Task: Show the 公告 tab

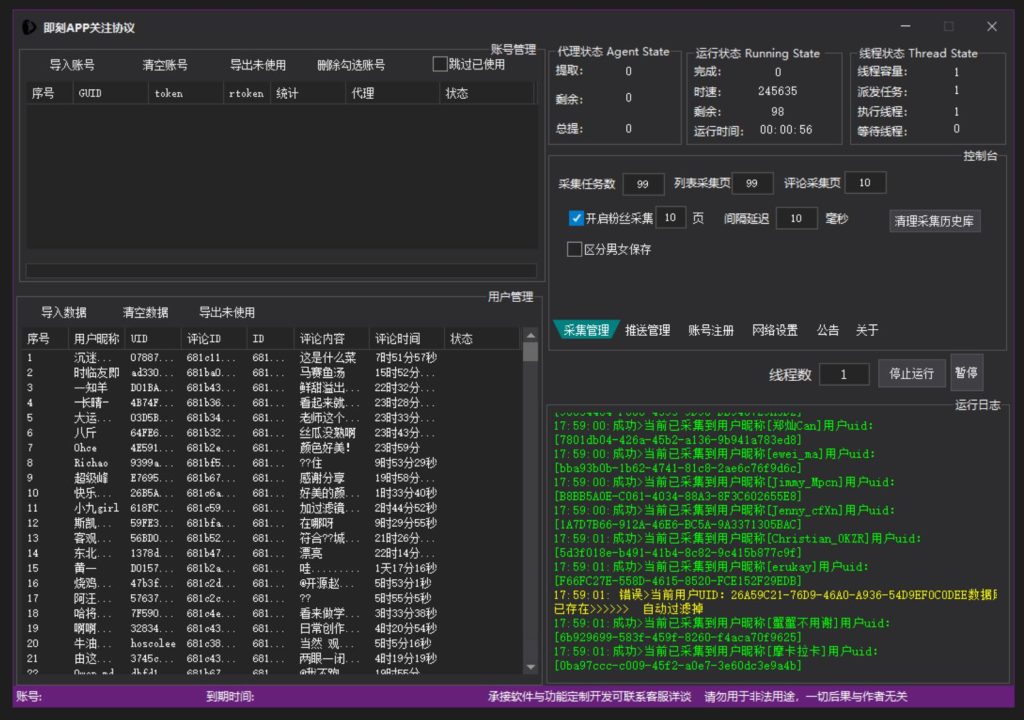Action: (827, 330)
